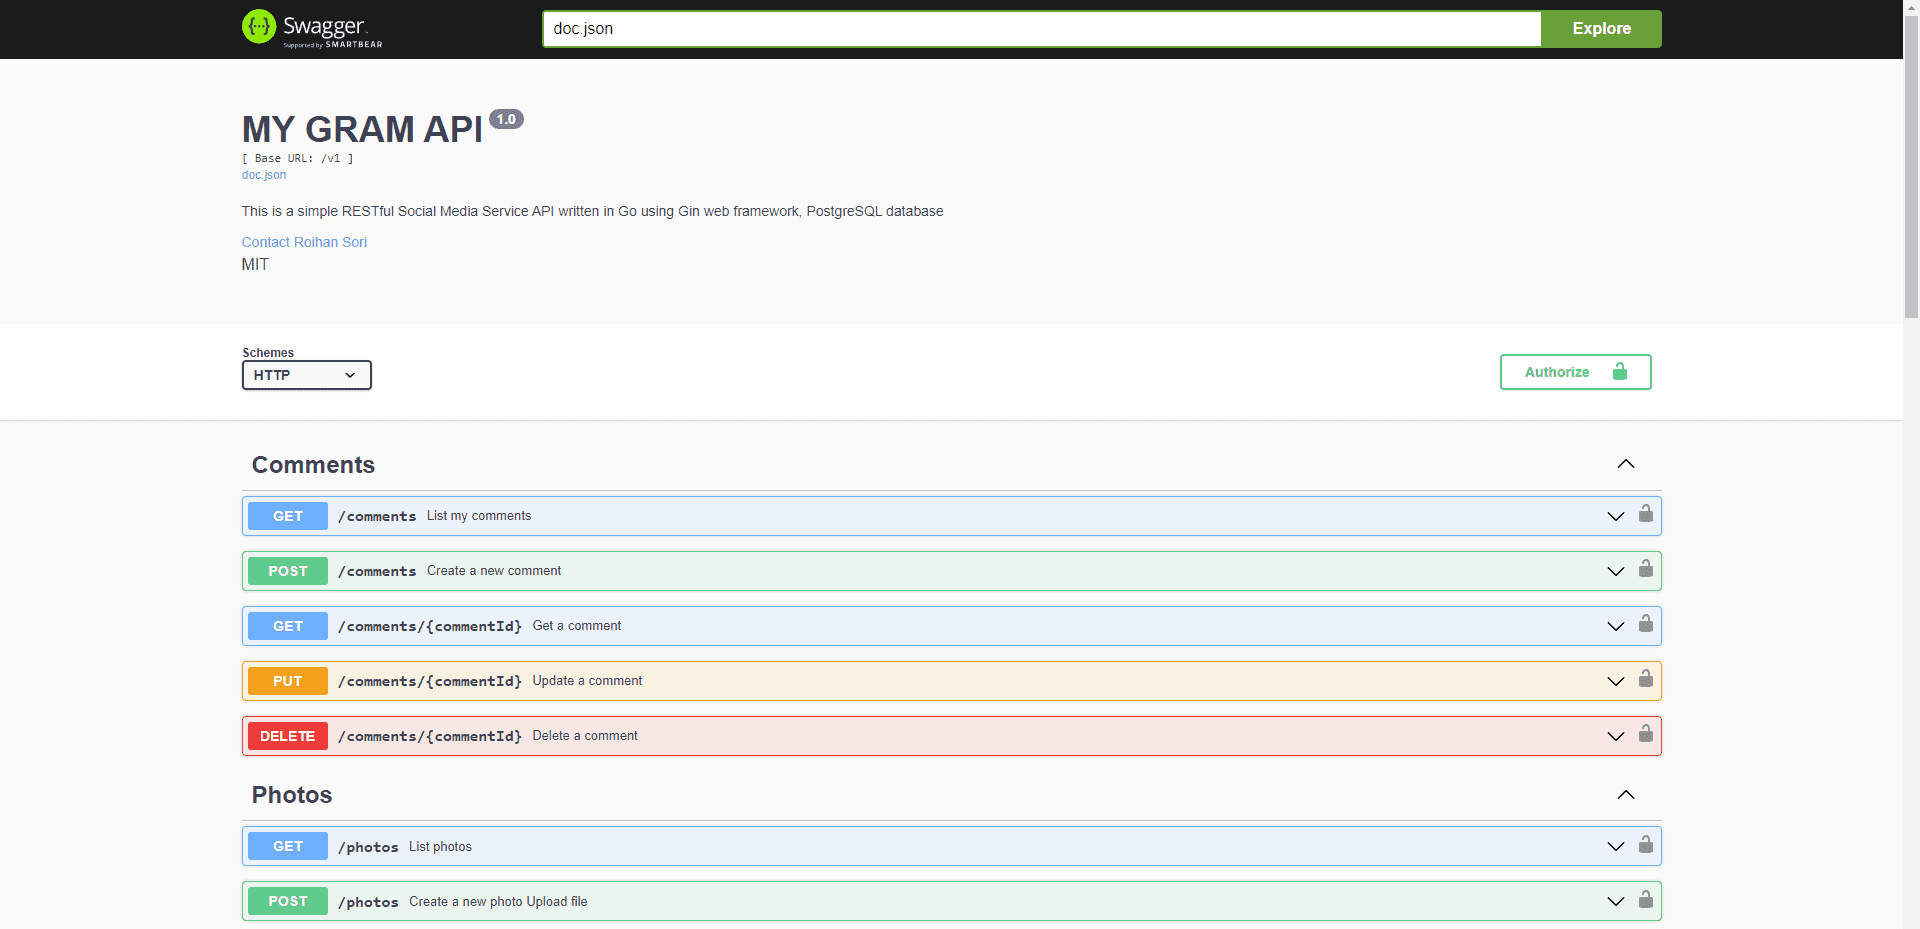
Task: Click the green Explore button
Action: (1600, 29)
